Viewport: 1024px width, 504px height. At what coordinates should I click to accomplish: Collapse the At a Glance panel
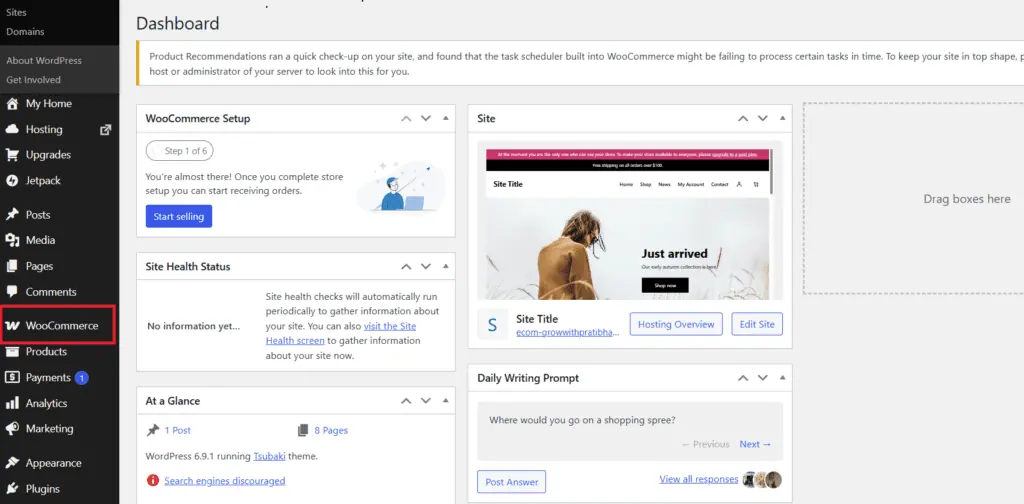446,400
